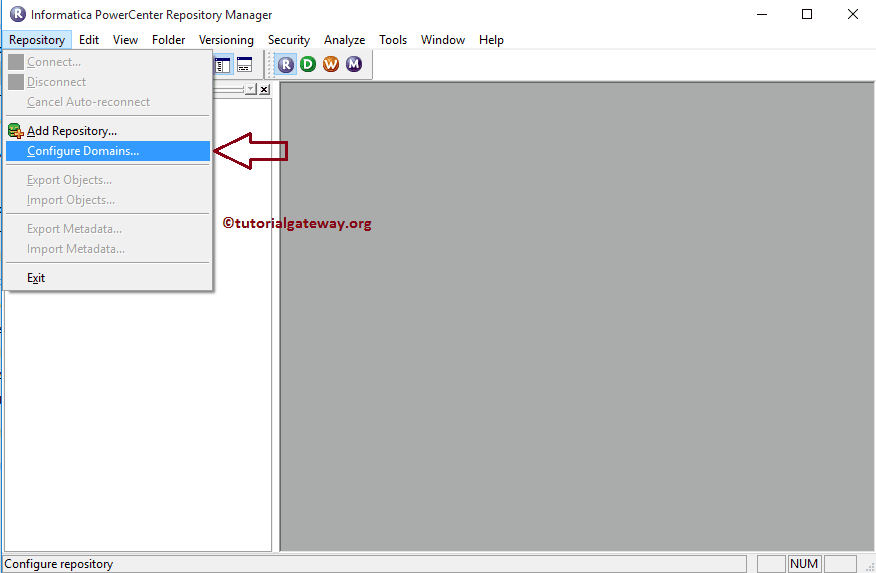Close the Repository Manager window

pos(853,14)
